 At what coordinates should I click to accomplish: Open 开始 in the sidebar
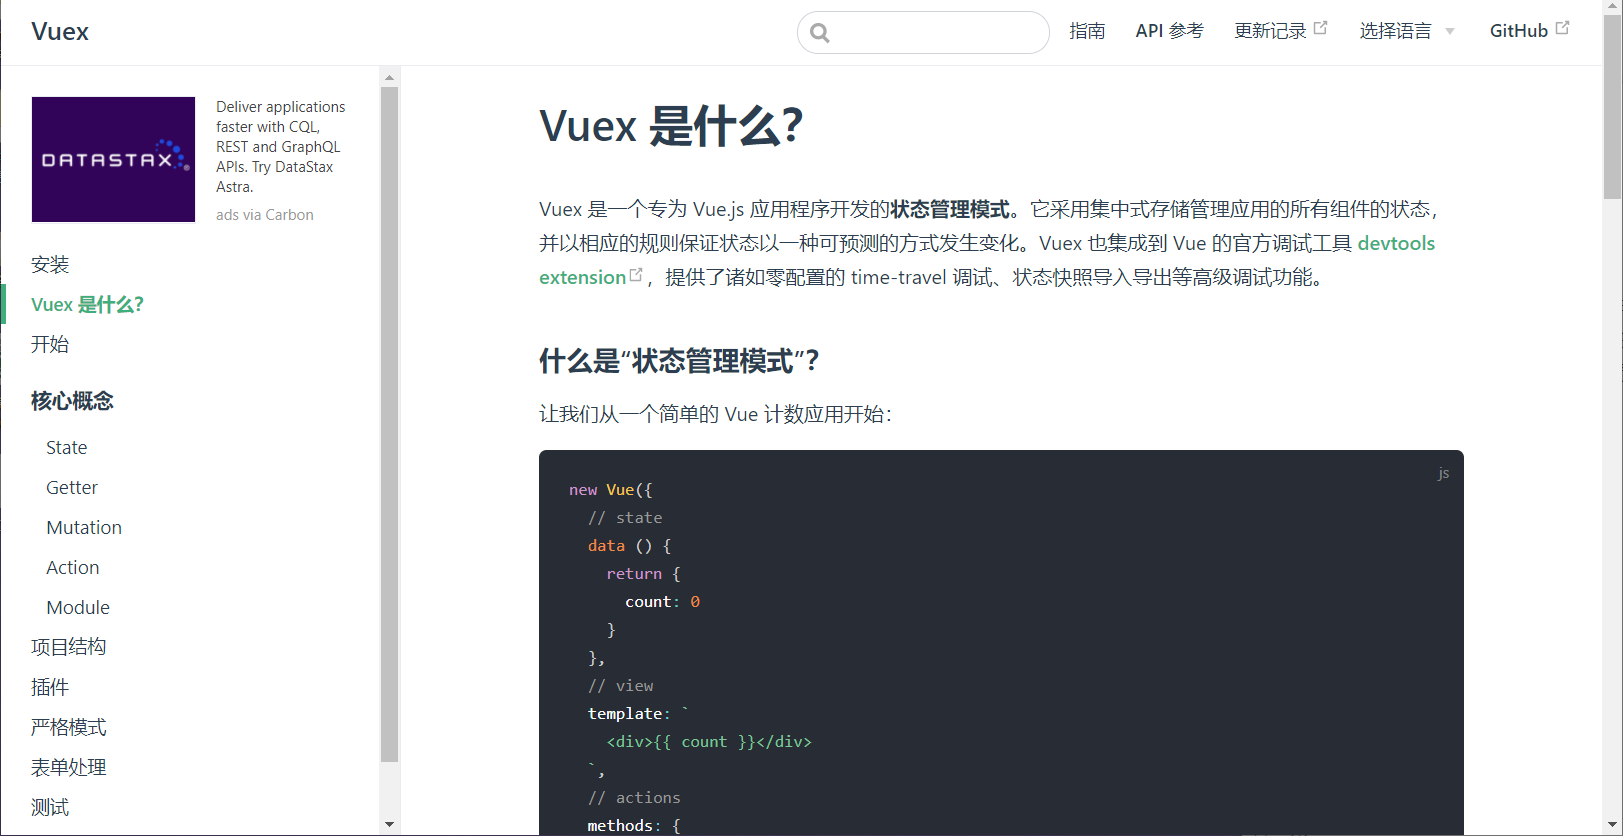(50, 344)
